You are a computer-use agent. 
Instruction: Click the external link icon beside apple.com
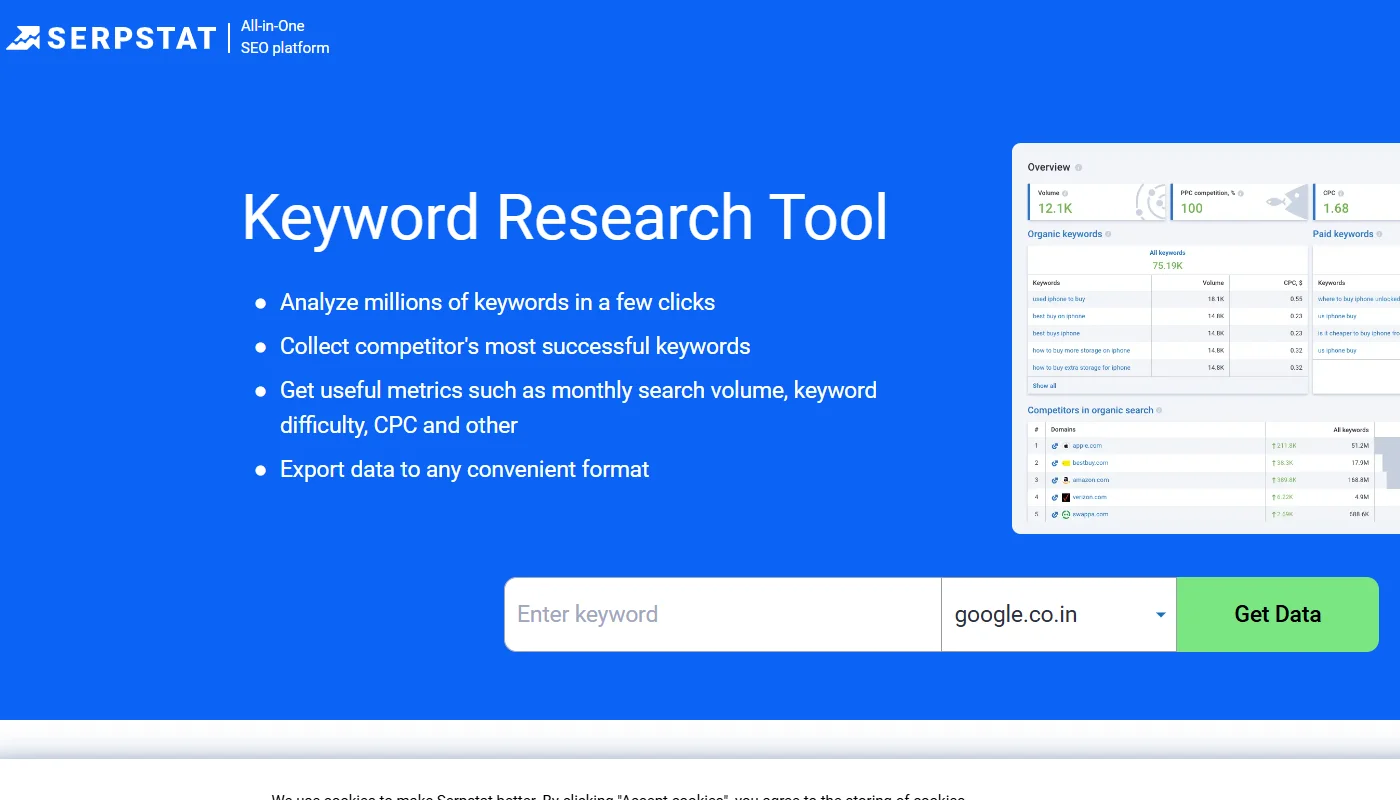click(1055, 445)
